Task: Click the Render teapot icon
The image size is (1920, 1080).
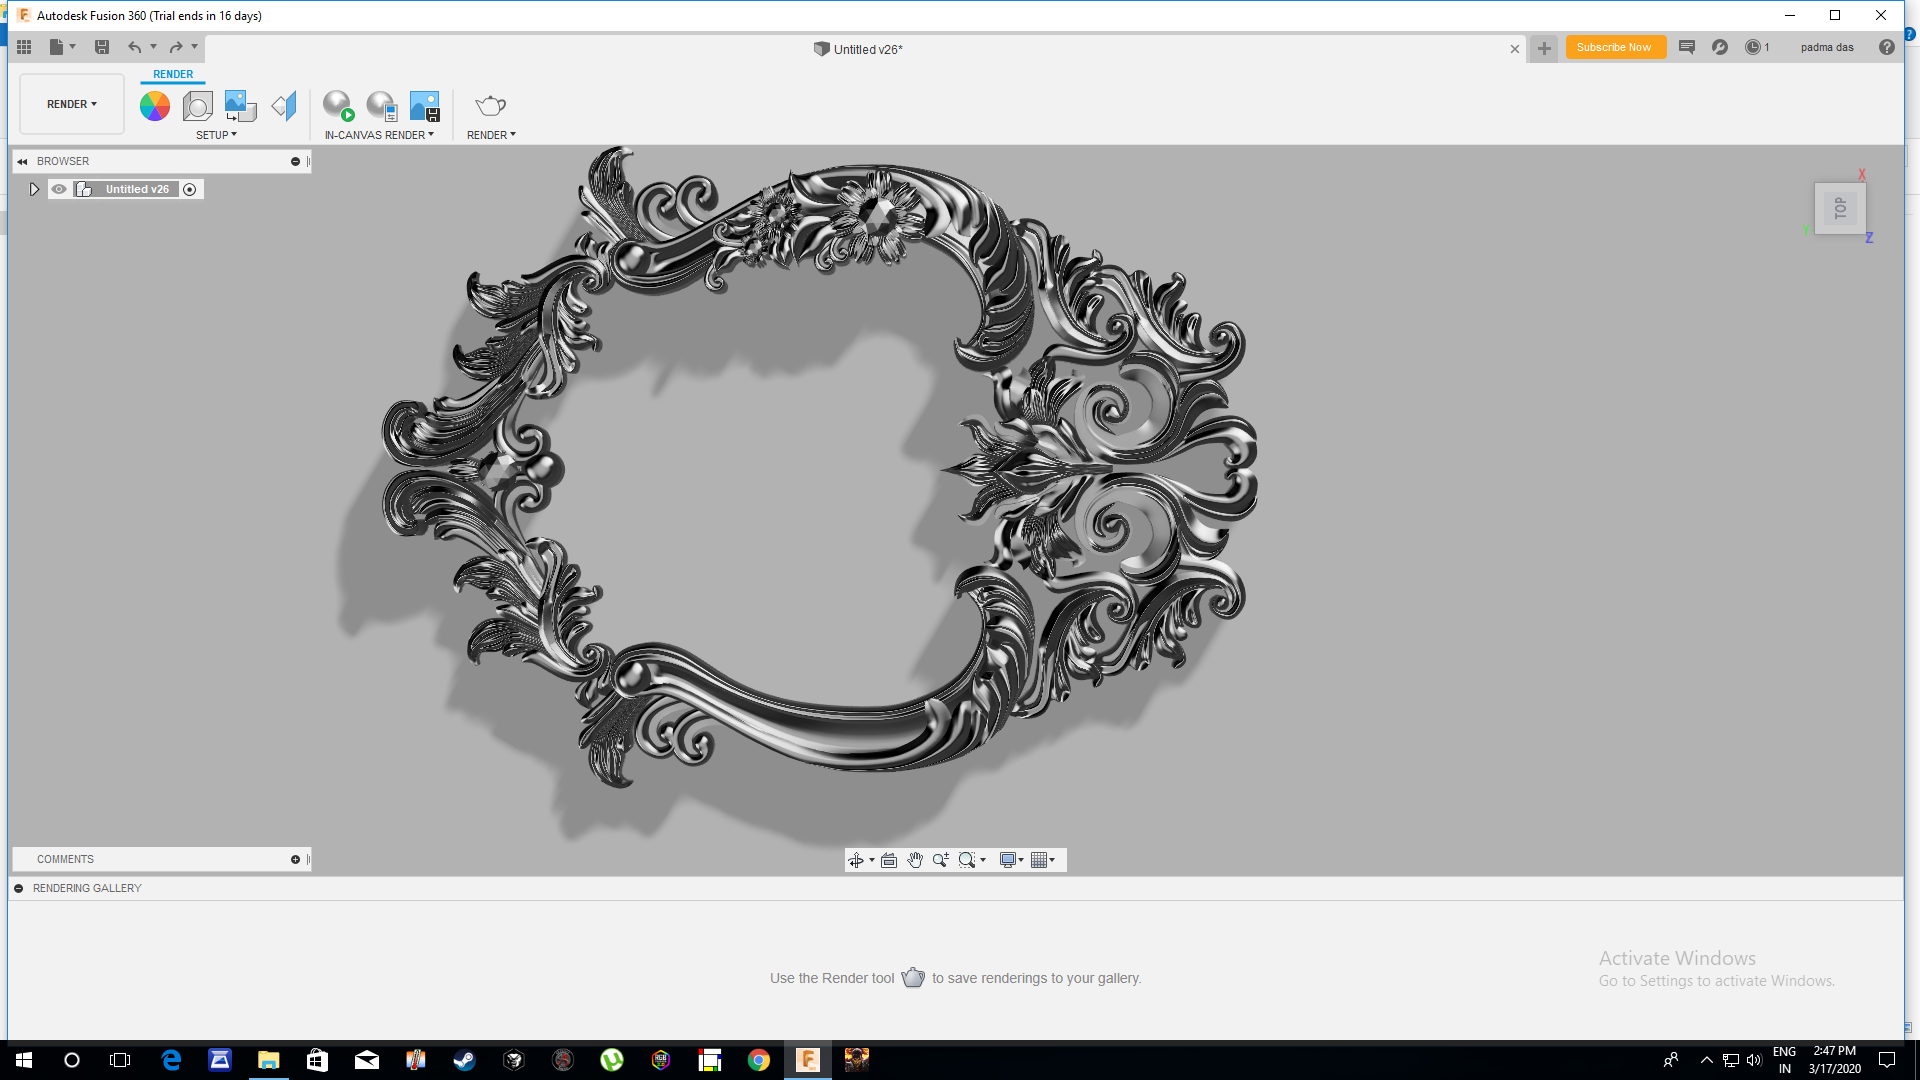Action: pos(490,106)
